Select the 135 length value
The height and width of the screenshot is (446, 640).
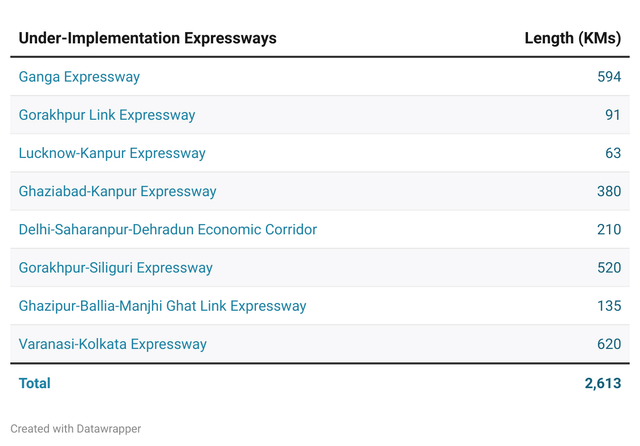click(609, 306)
